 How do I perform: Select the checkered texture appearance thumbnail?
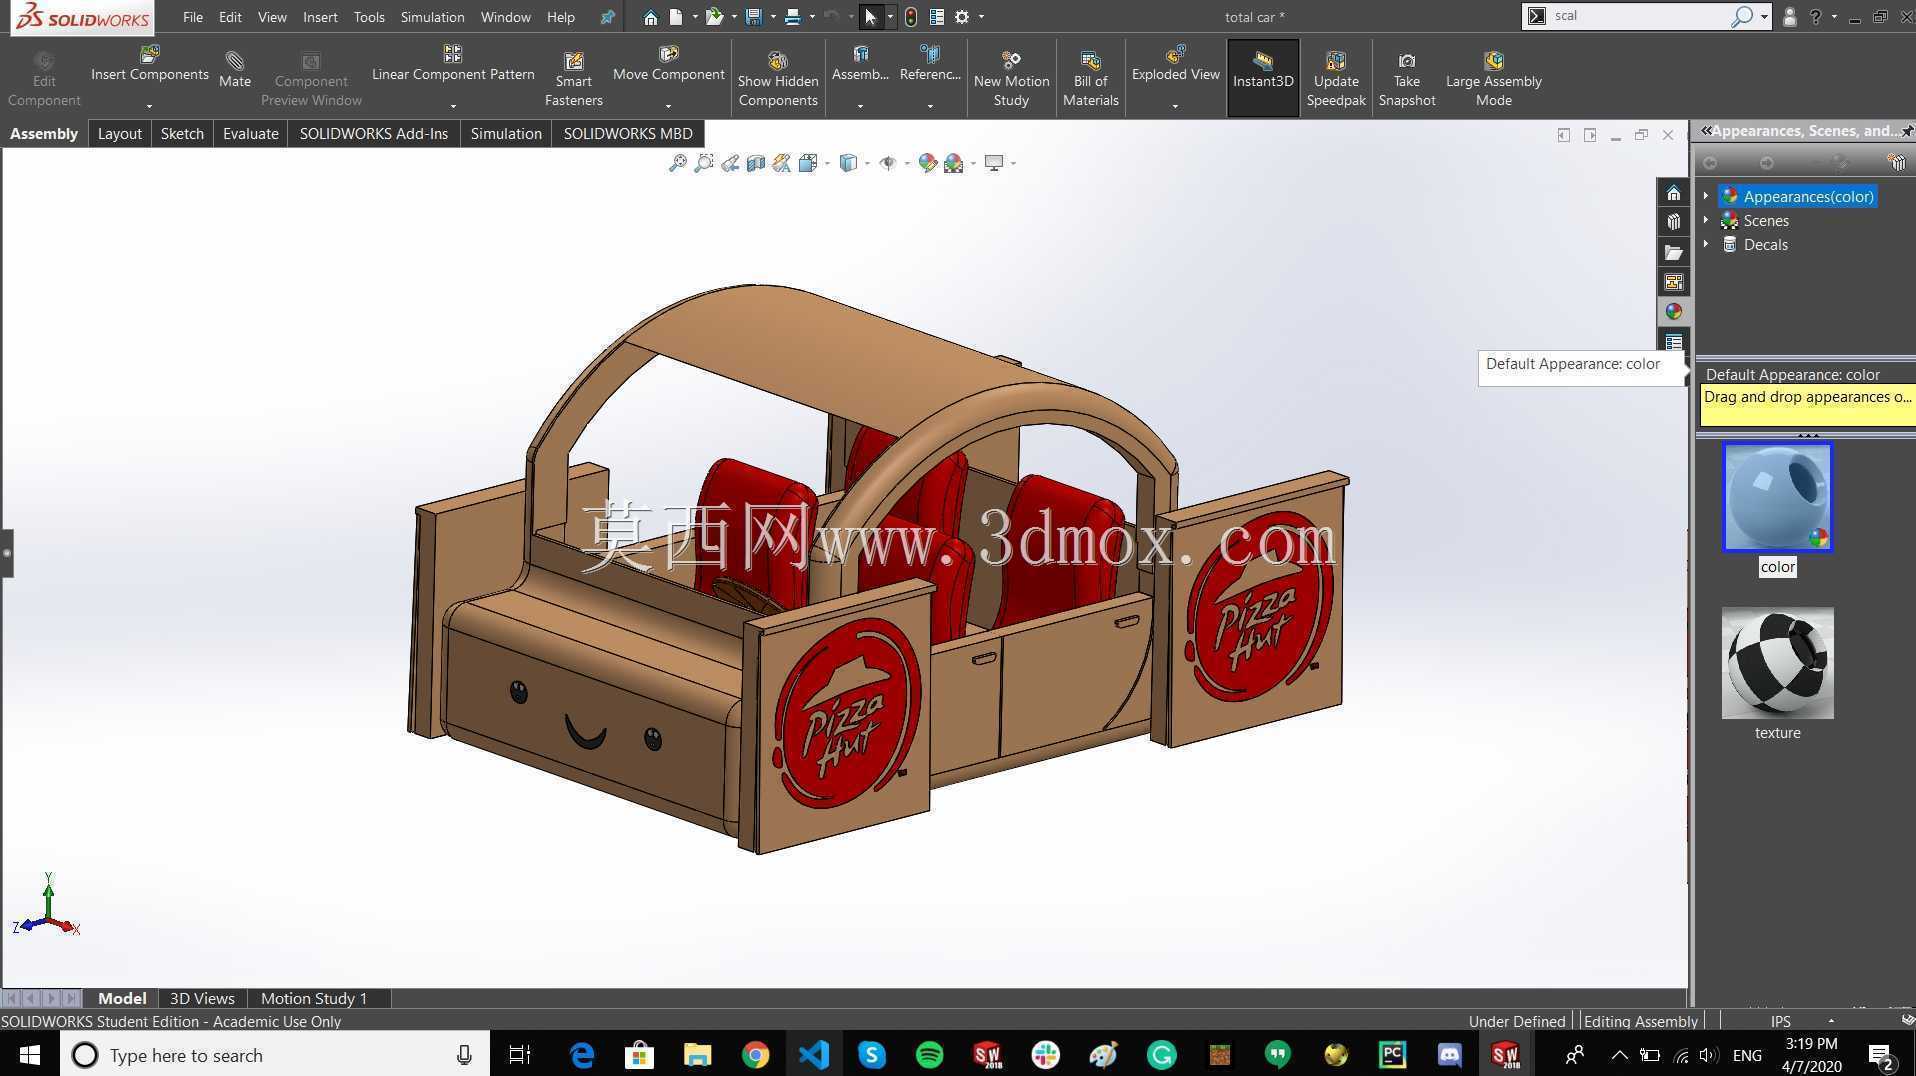[1777, 663]
